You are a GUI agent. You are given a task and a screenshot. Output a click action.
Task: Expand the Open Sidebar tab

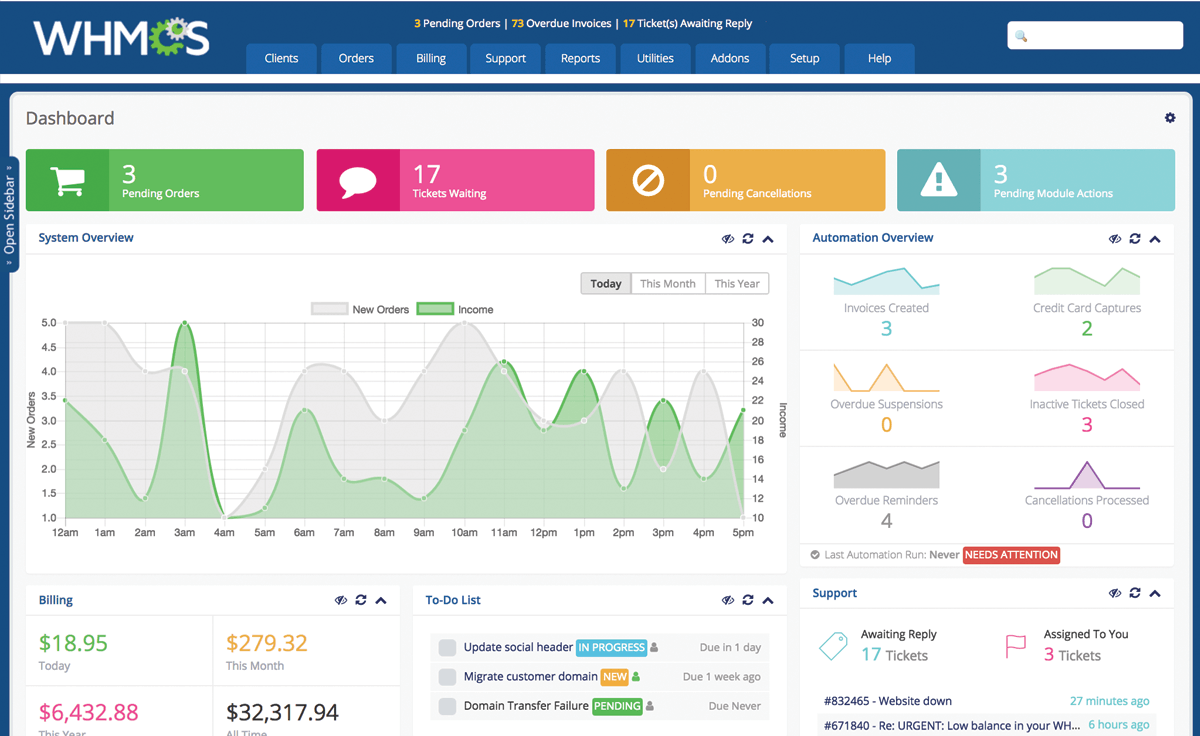coord(10,215)
